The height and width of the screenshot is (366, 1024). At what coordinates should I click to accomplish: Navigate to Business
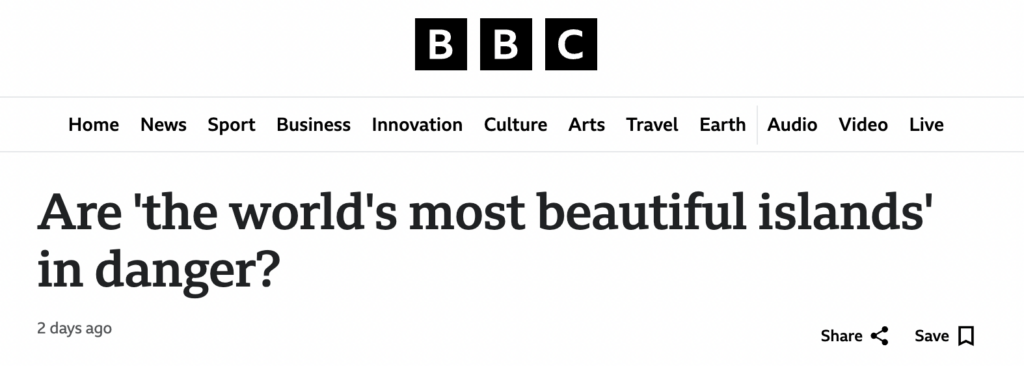click(x=313, y=124)
